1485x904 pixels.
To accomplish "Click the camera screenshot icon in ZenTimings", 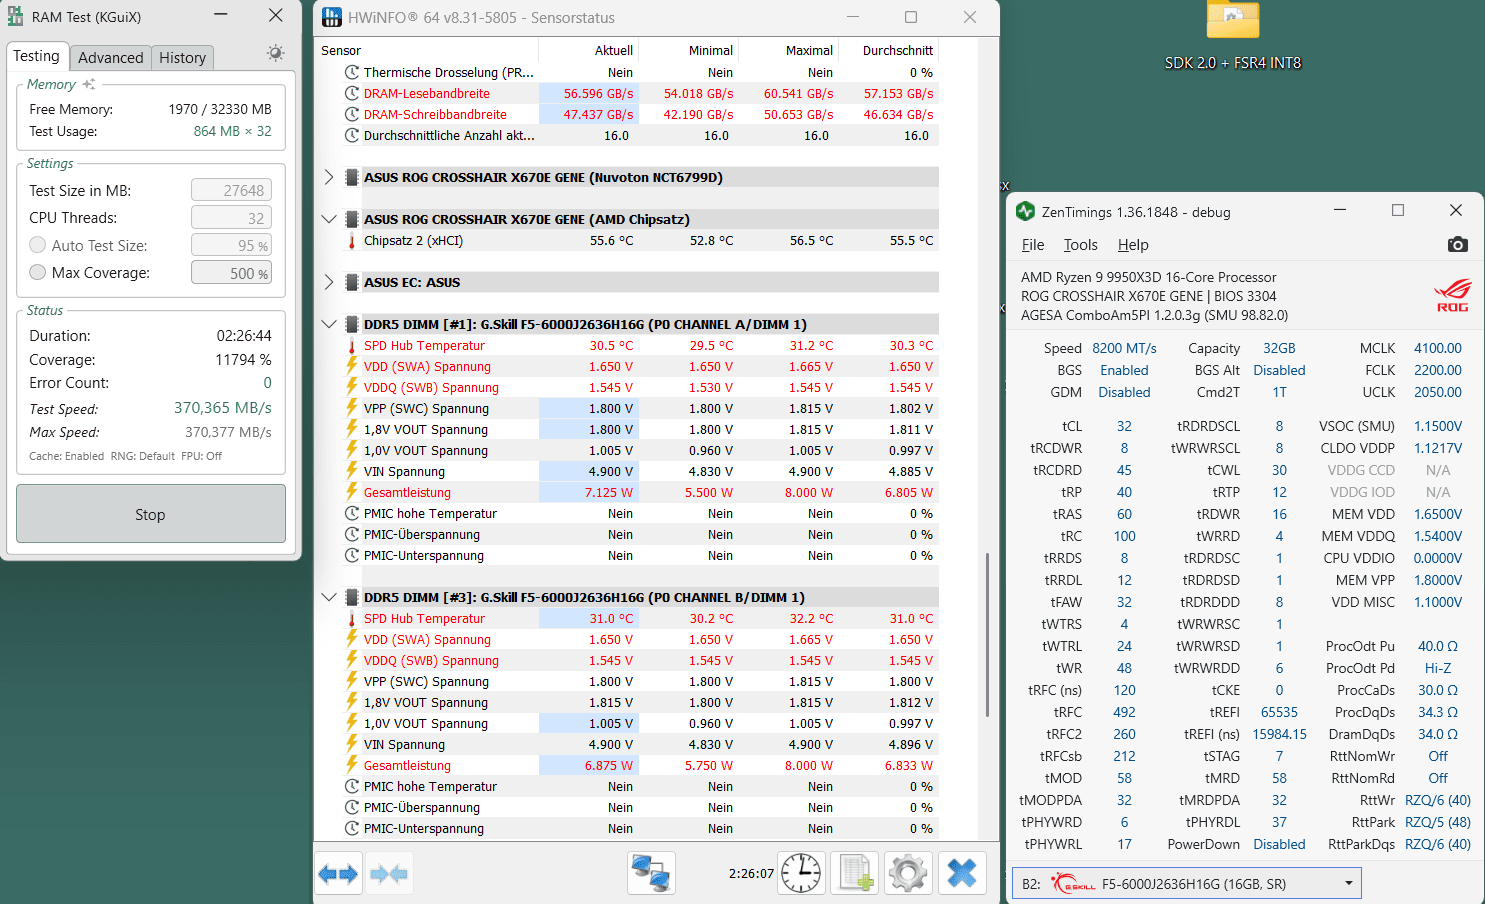I will click(1458, 245).
